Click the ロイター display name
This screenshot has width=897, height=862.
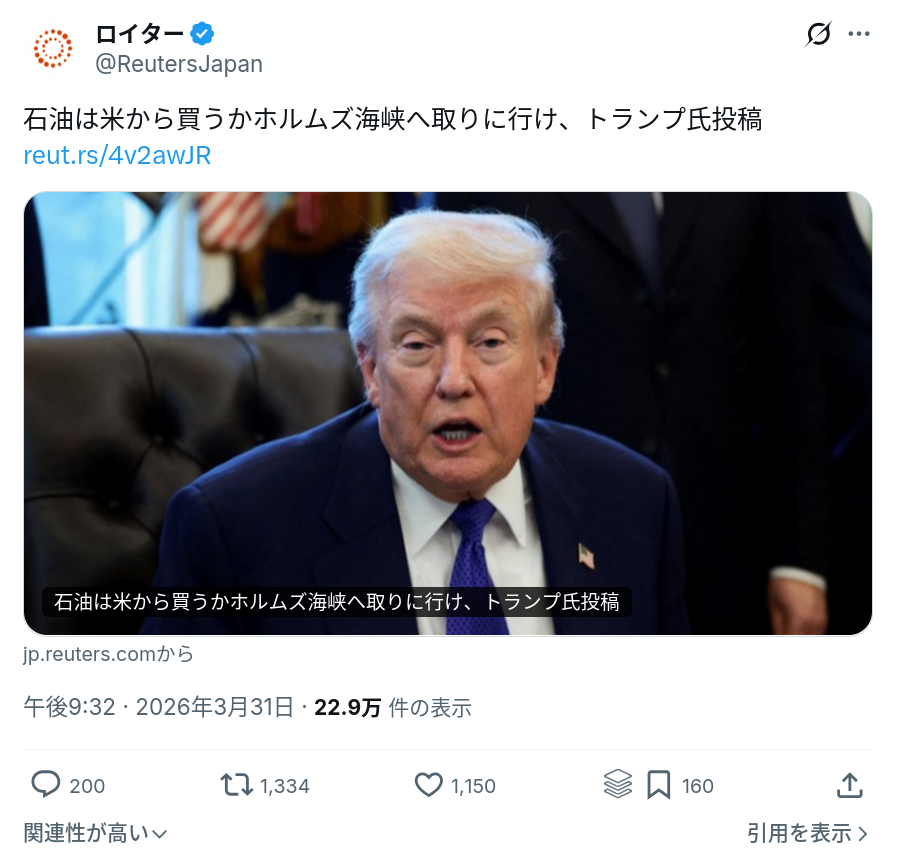[140, 34]
